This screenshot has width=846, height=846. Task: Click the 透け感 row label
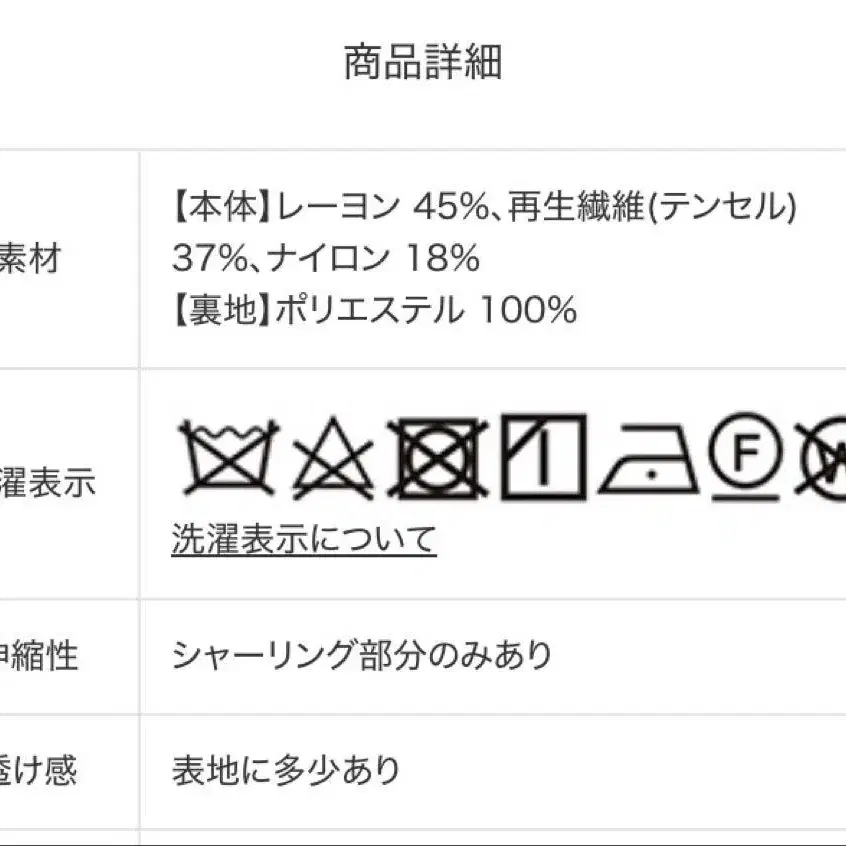(x=38, y=769)
